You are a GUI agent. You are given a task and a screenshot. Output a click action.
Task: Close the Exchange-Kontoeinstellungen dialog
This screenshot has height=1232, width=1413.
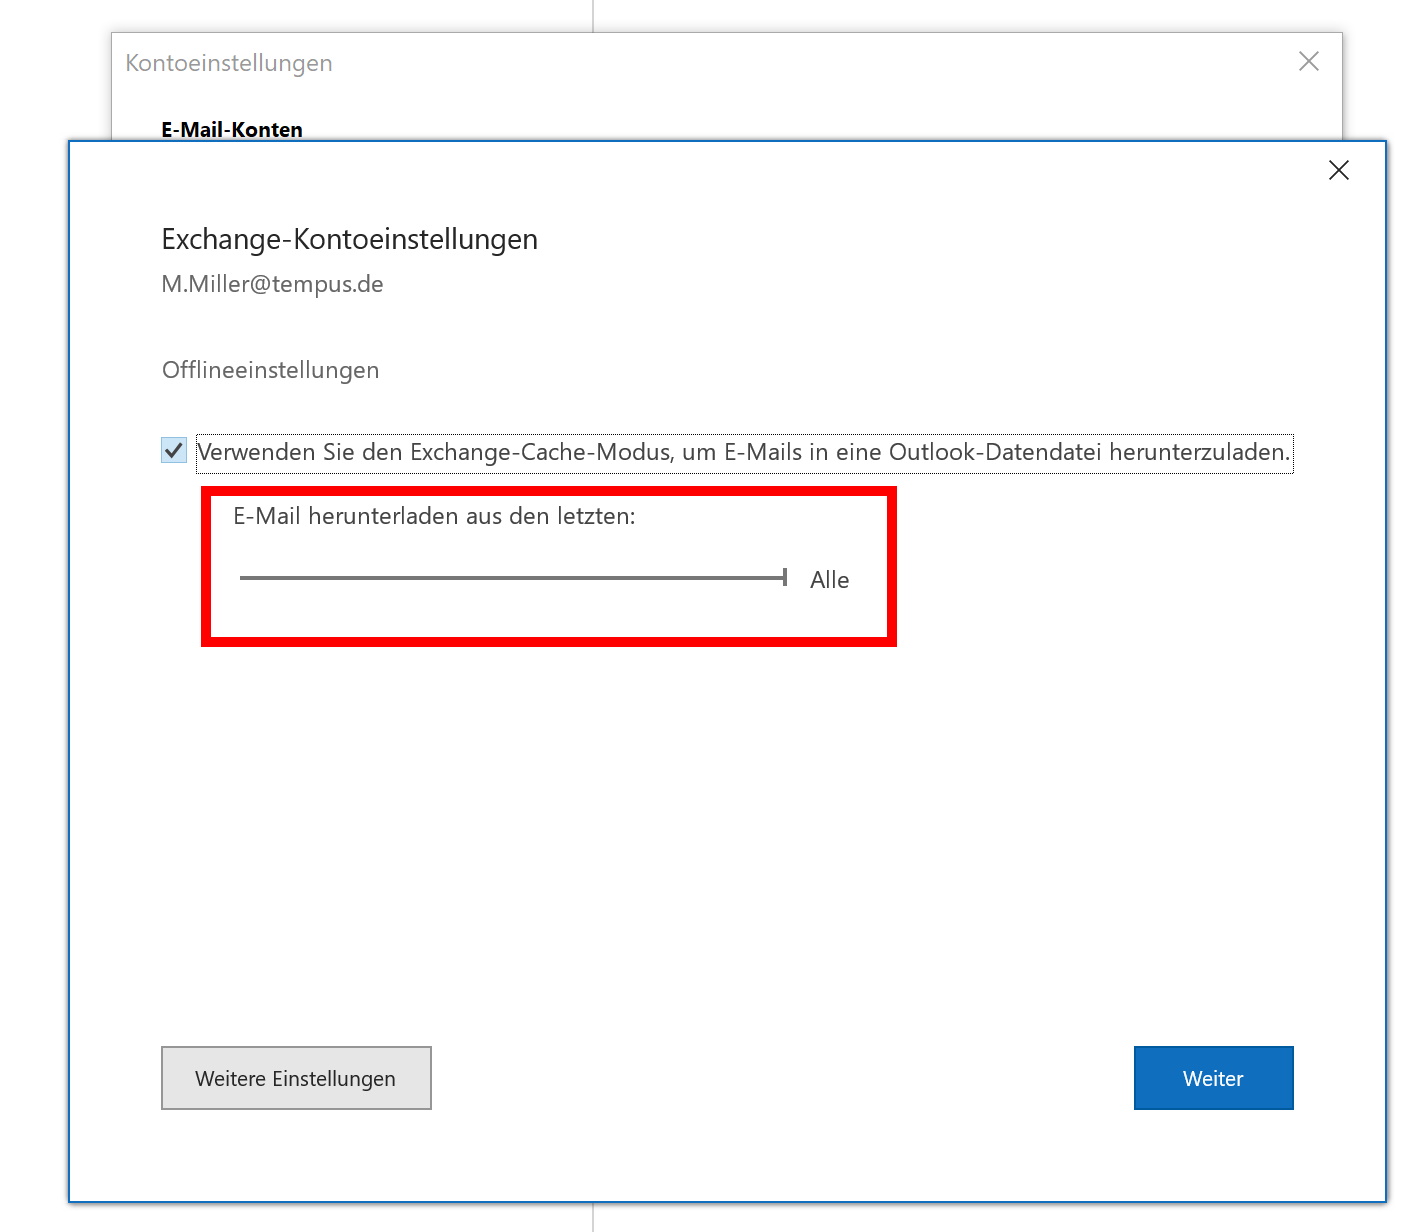[1339, 170]
